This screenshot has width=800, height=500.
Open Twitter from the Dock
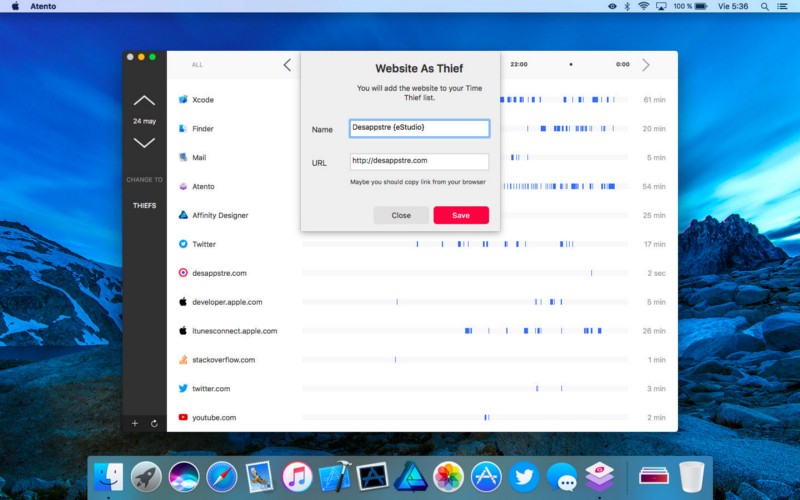523,477
